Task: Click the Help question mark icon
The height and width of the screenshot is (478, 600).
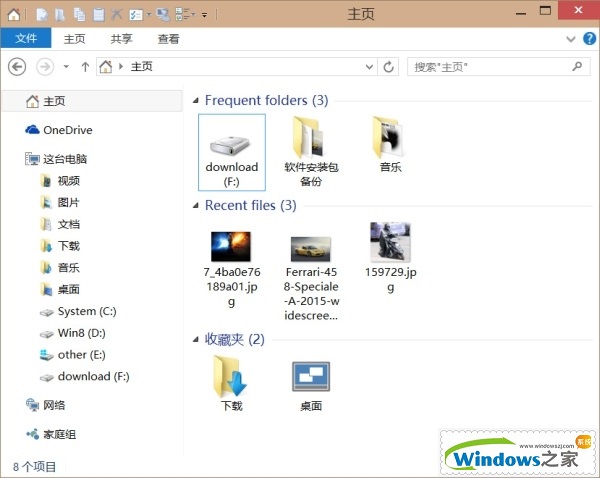Action: [x=587, y=39]
